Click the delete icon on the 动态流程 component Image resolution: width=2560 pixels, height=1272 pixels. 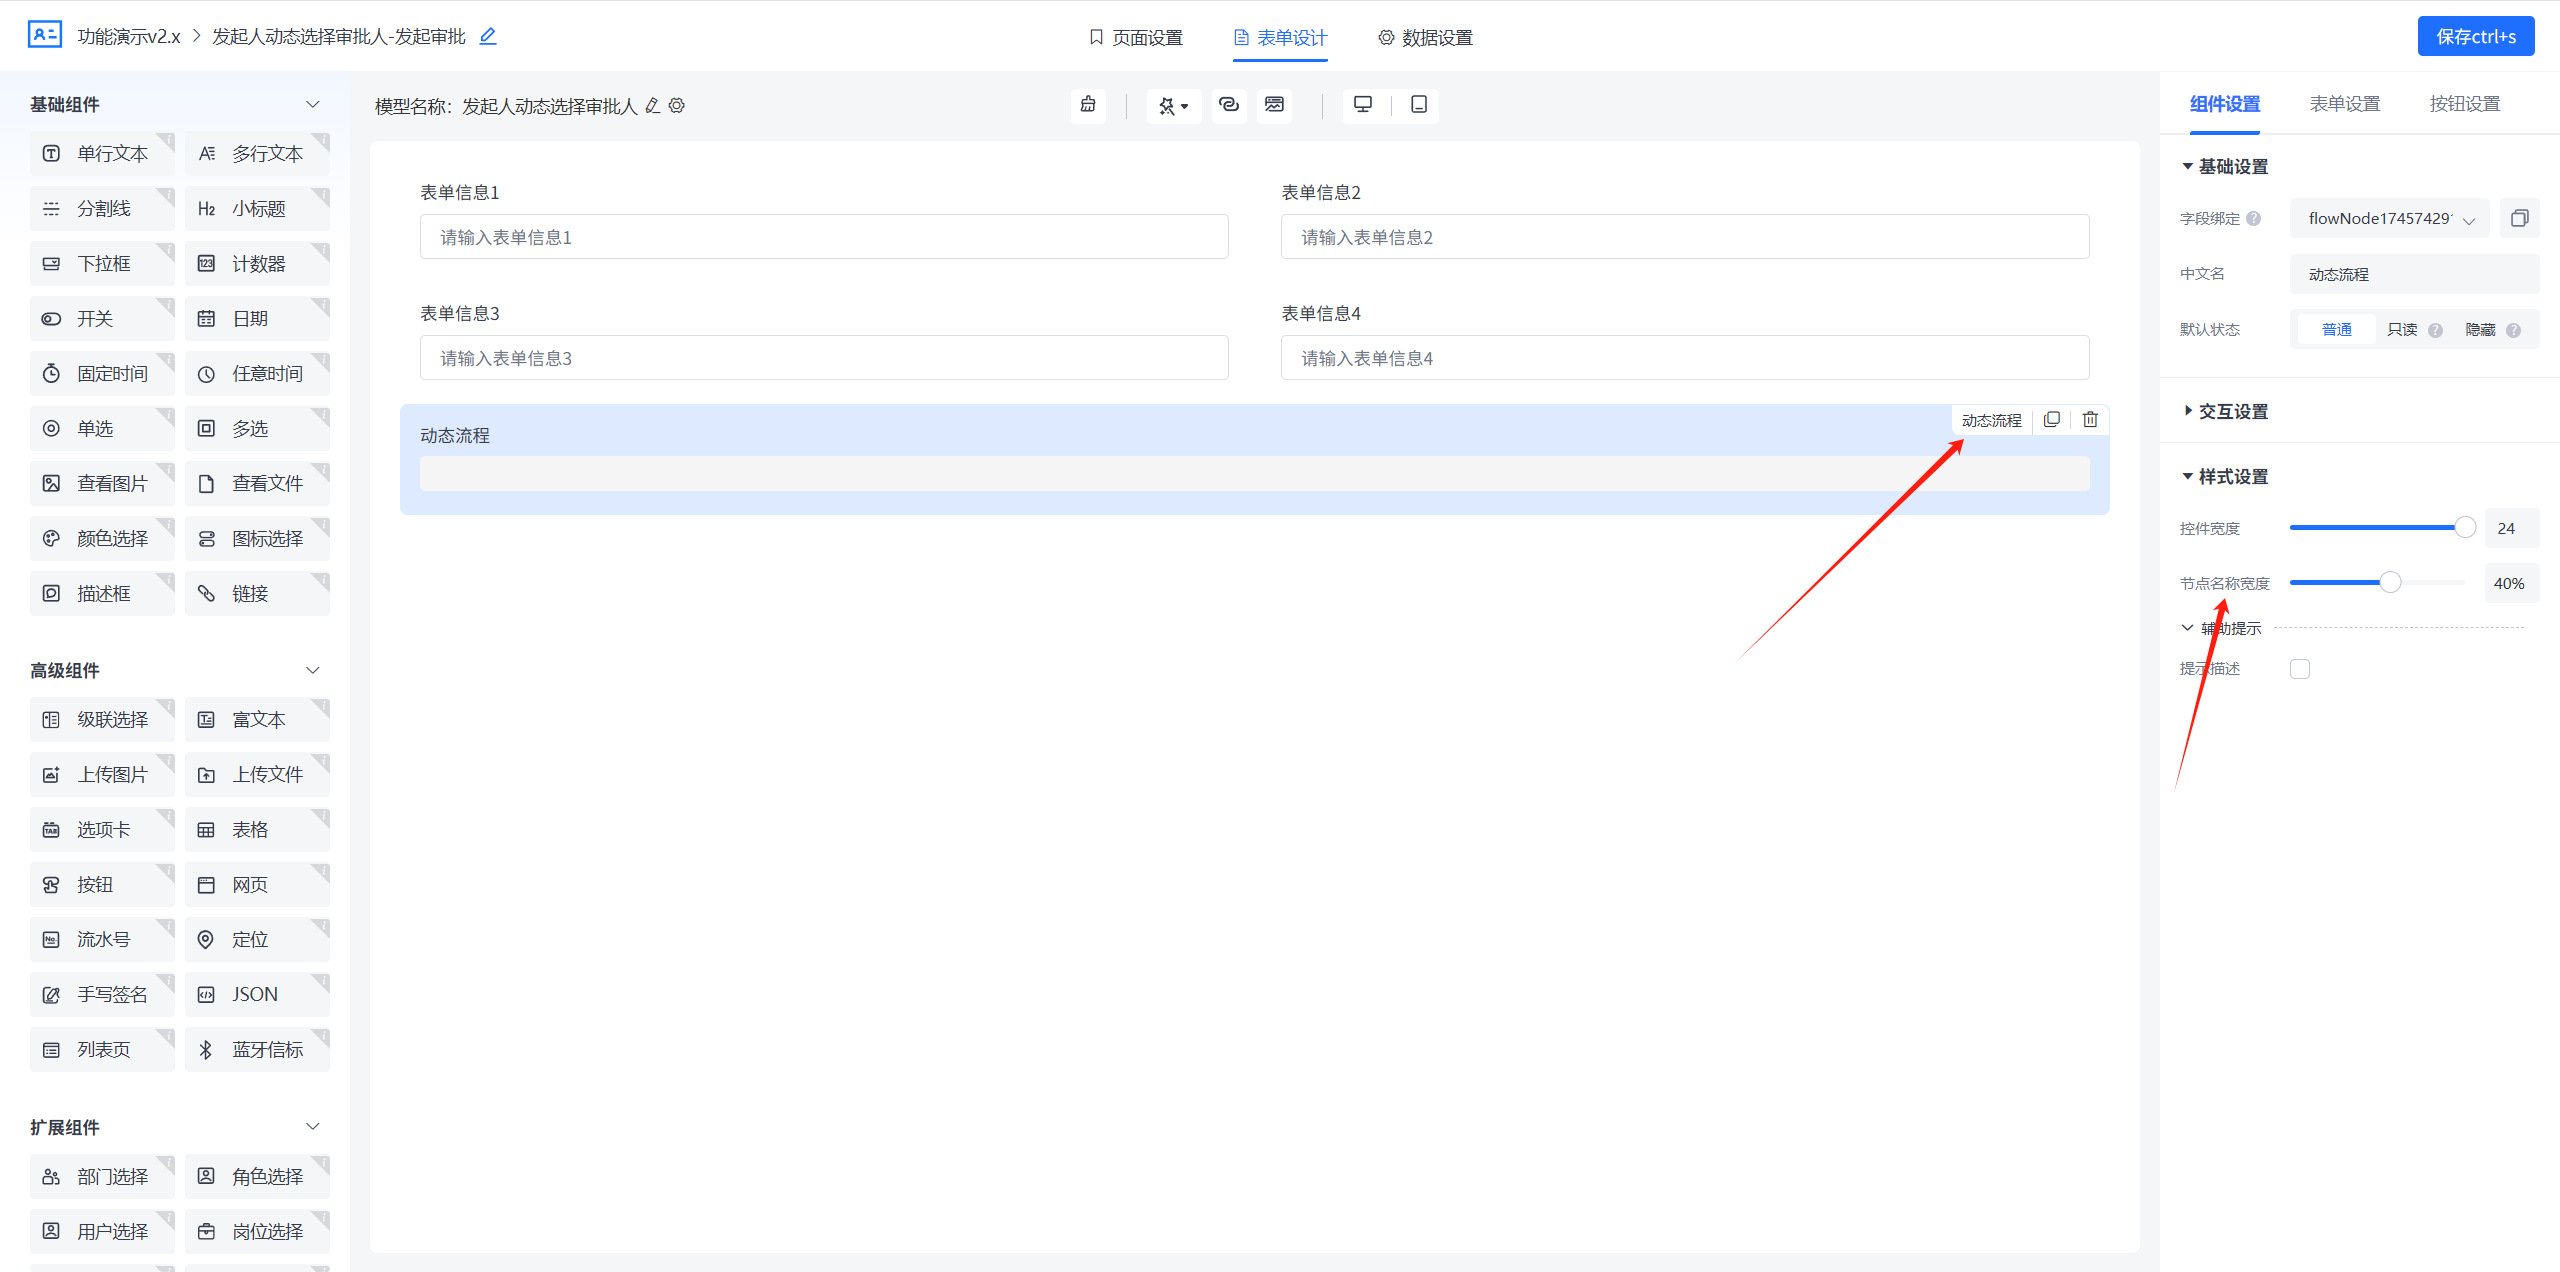click(2089, 419)
